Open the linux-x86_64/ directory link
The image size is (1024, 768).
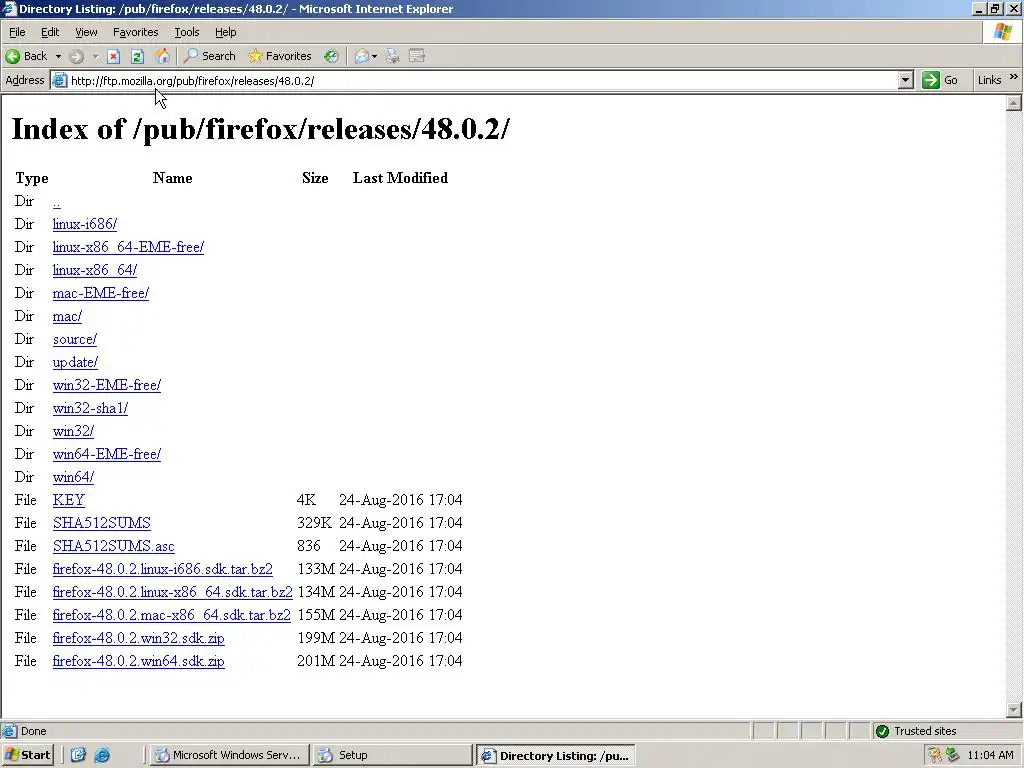click(x=95, y=270)
